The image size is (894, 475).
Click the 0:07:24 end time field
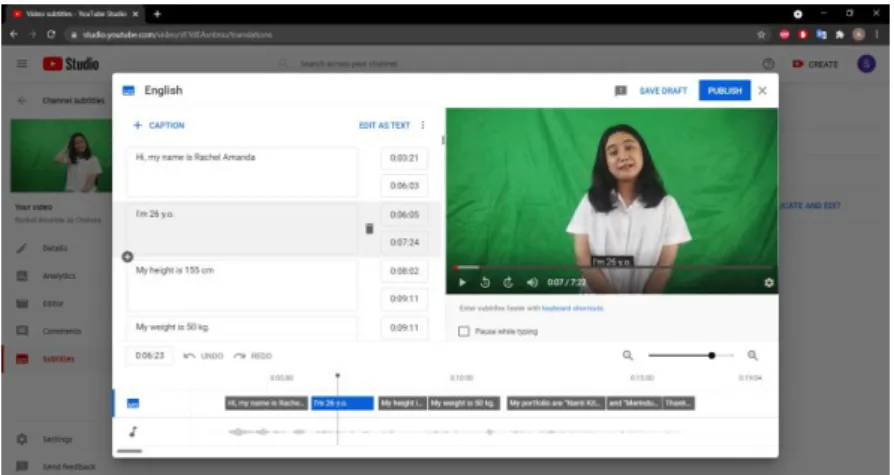[x=404, y=242]
